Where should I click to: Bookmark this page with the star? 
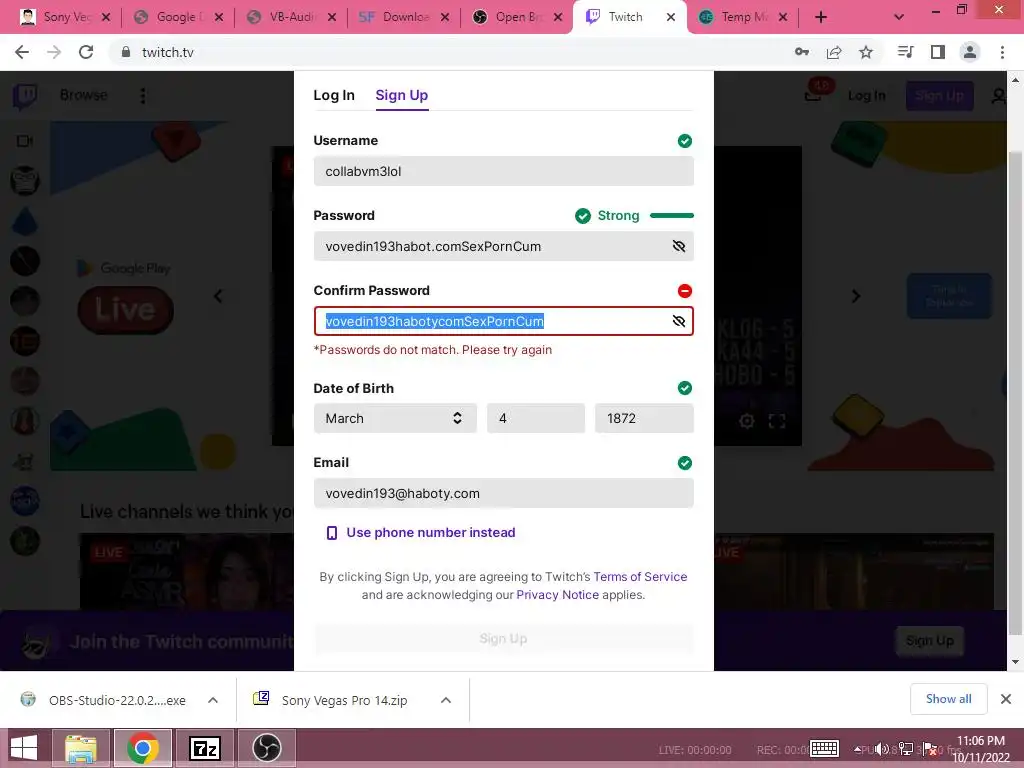(866, 52)
